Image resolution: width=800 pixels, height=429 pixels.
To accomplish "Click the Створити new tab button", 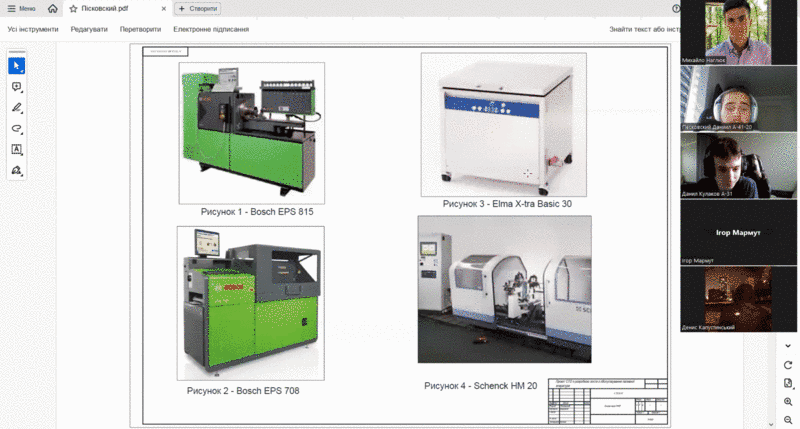I will click(x=198, y=8).
